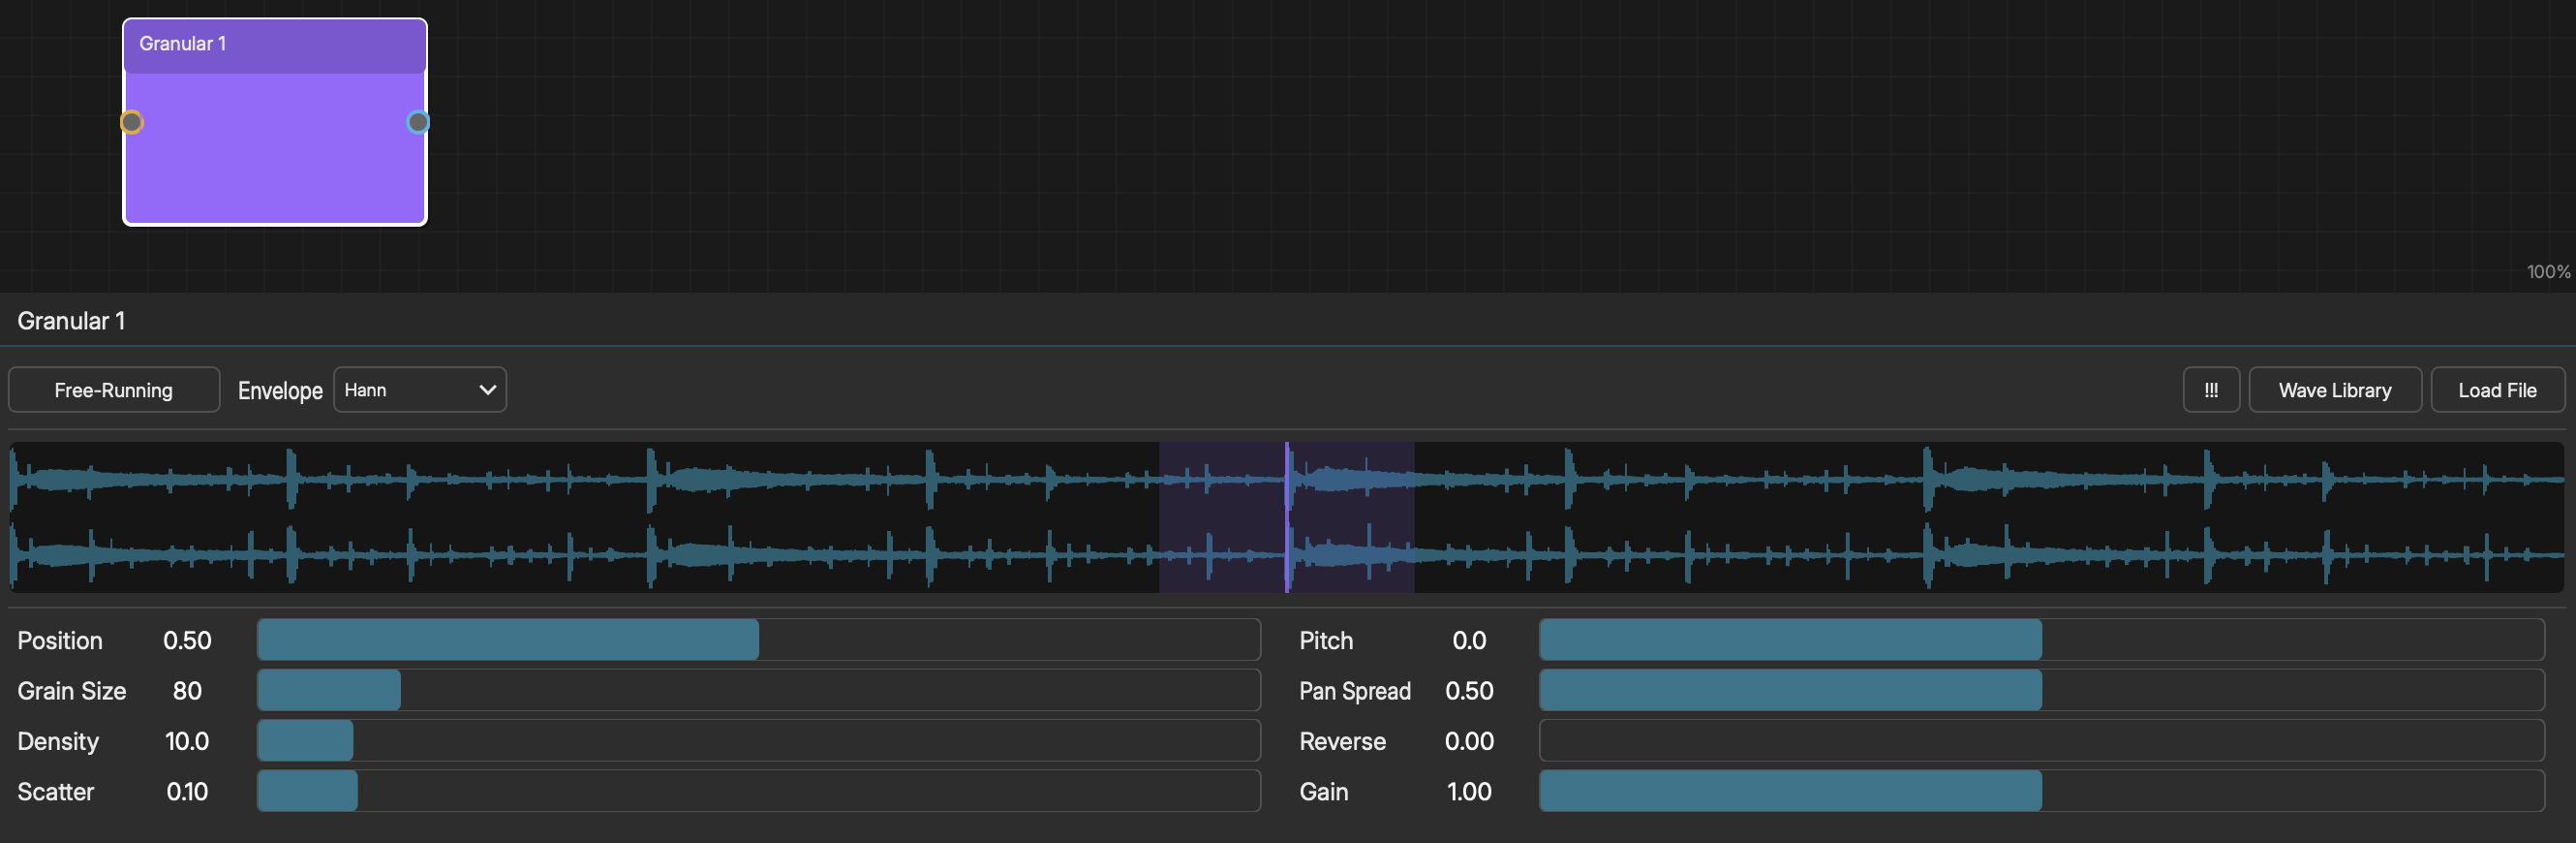Click the Scatter slider track
2576x843 pixels.
(758, 791)
